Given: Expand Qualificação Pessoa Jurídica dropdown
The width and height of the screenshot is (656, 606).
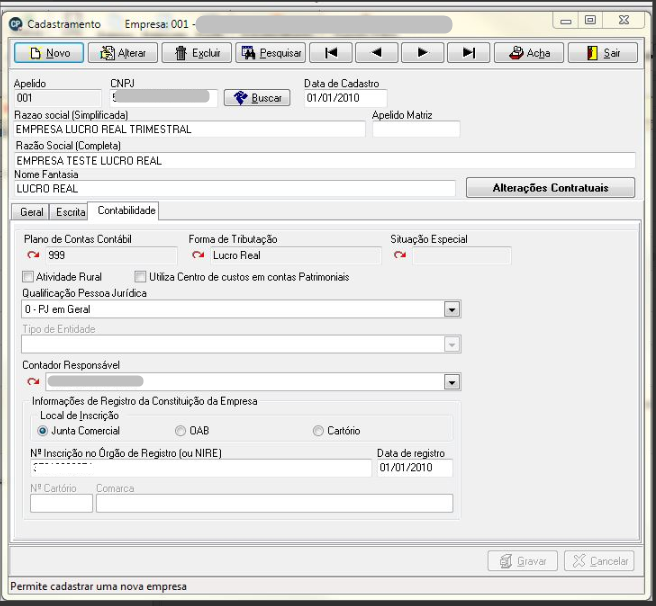Looking at the screenshot, I should pos(452,310).
